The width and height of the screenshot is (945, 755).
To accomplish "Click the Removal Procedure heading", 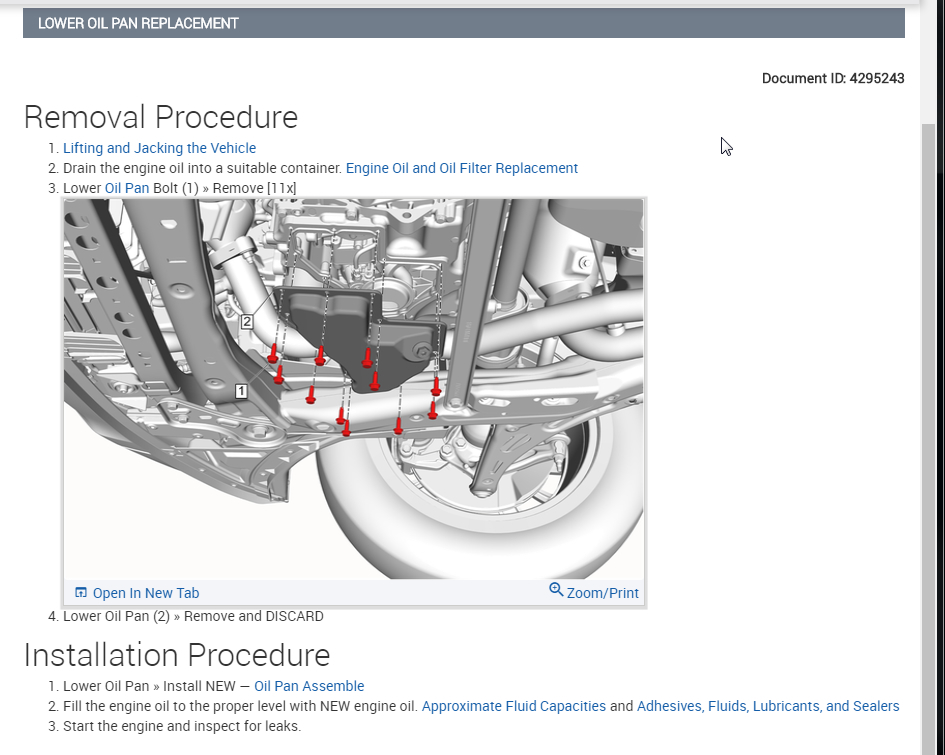I will (x=161, y=117).
